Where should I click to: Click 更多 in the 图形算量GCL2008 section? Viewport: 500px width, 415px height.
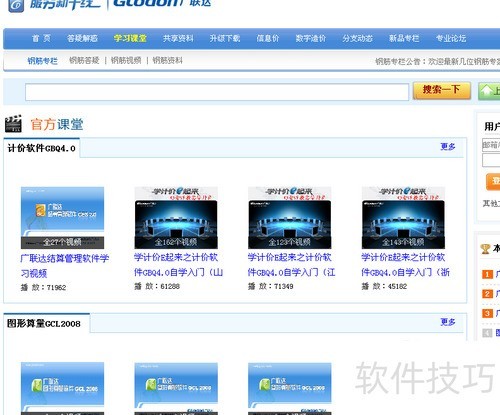tap(448, 322)
